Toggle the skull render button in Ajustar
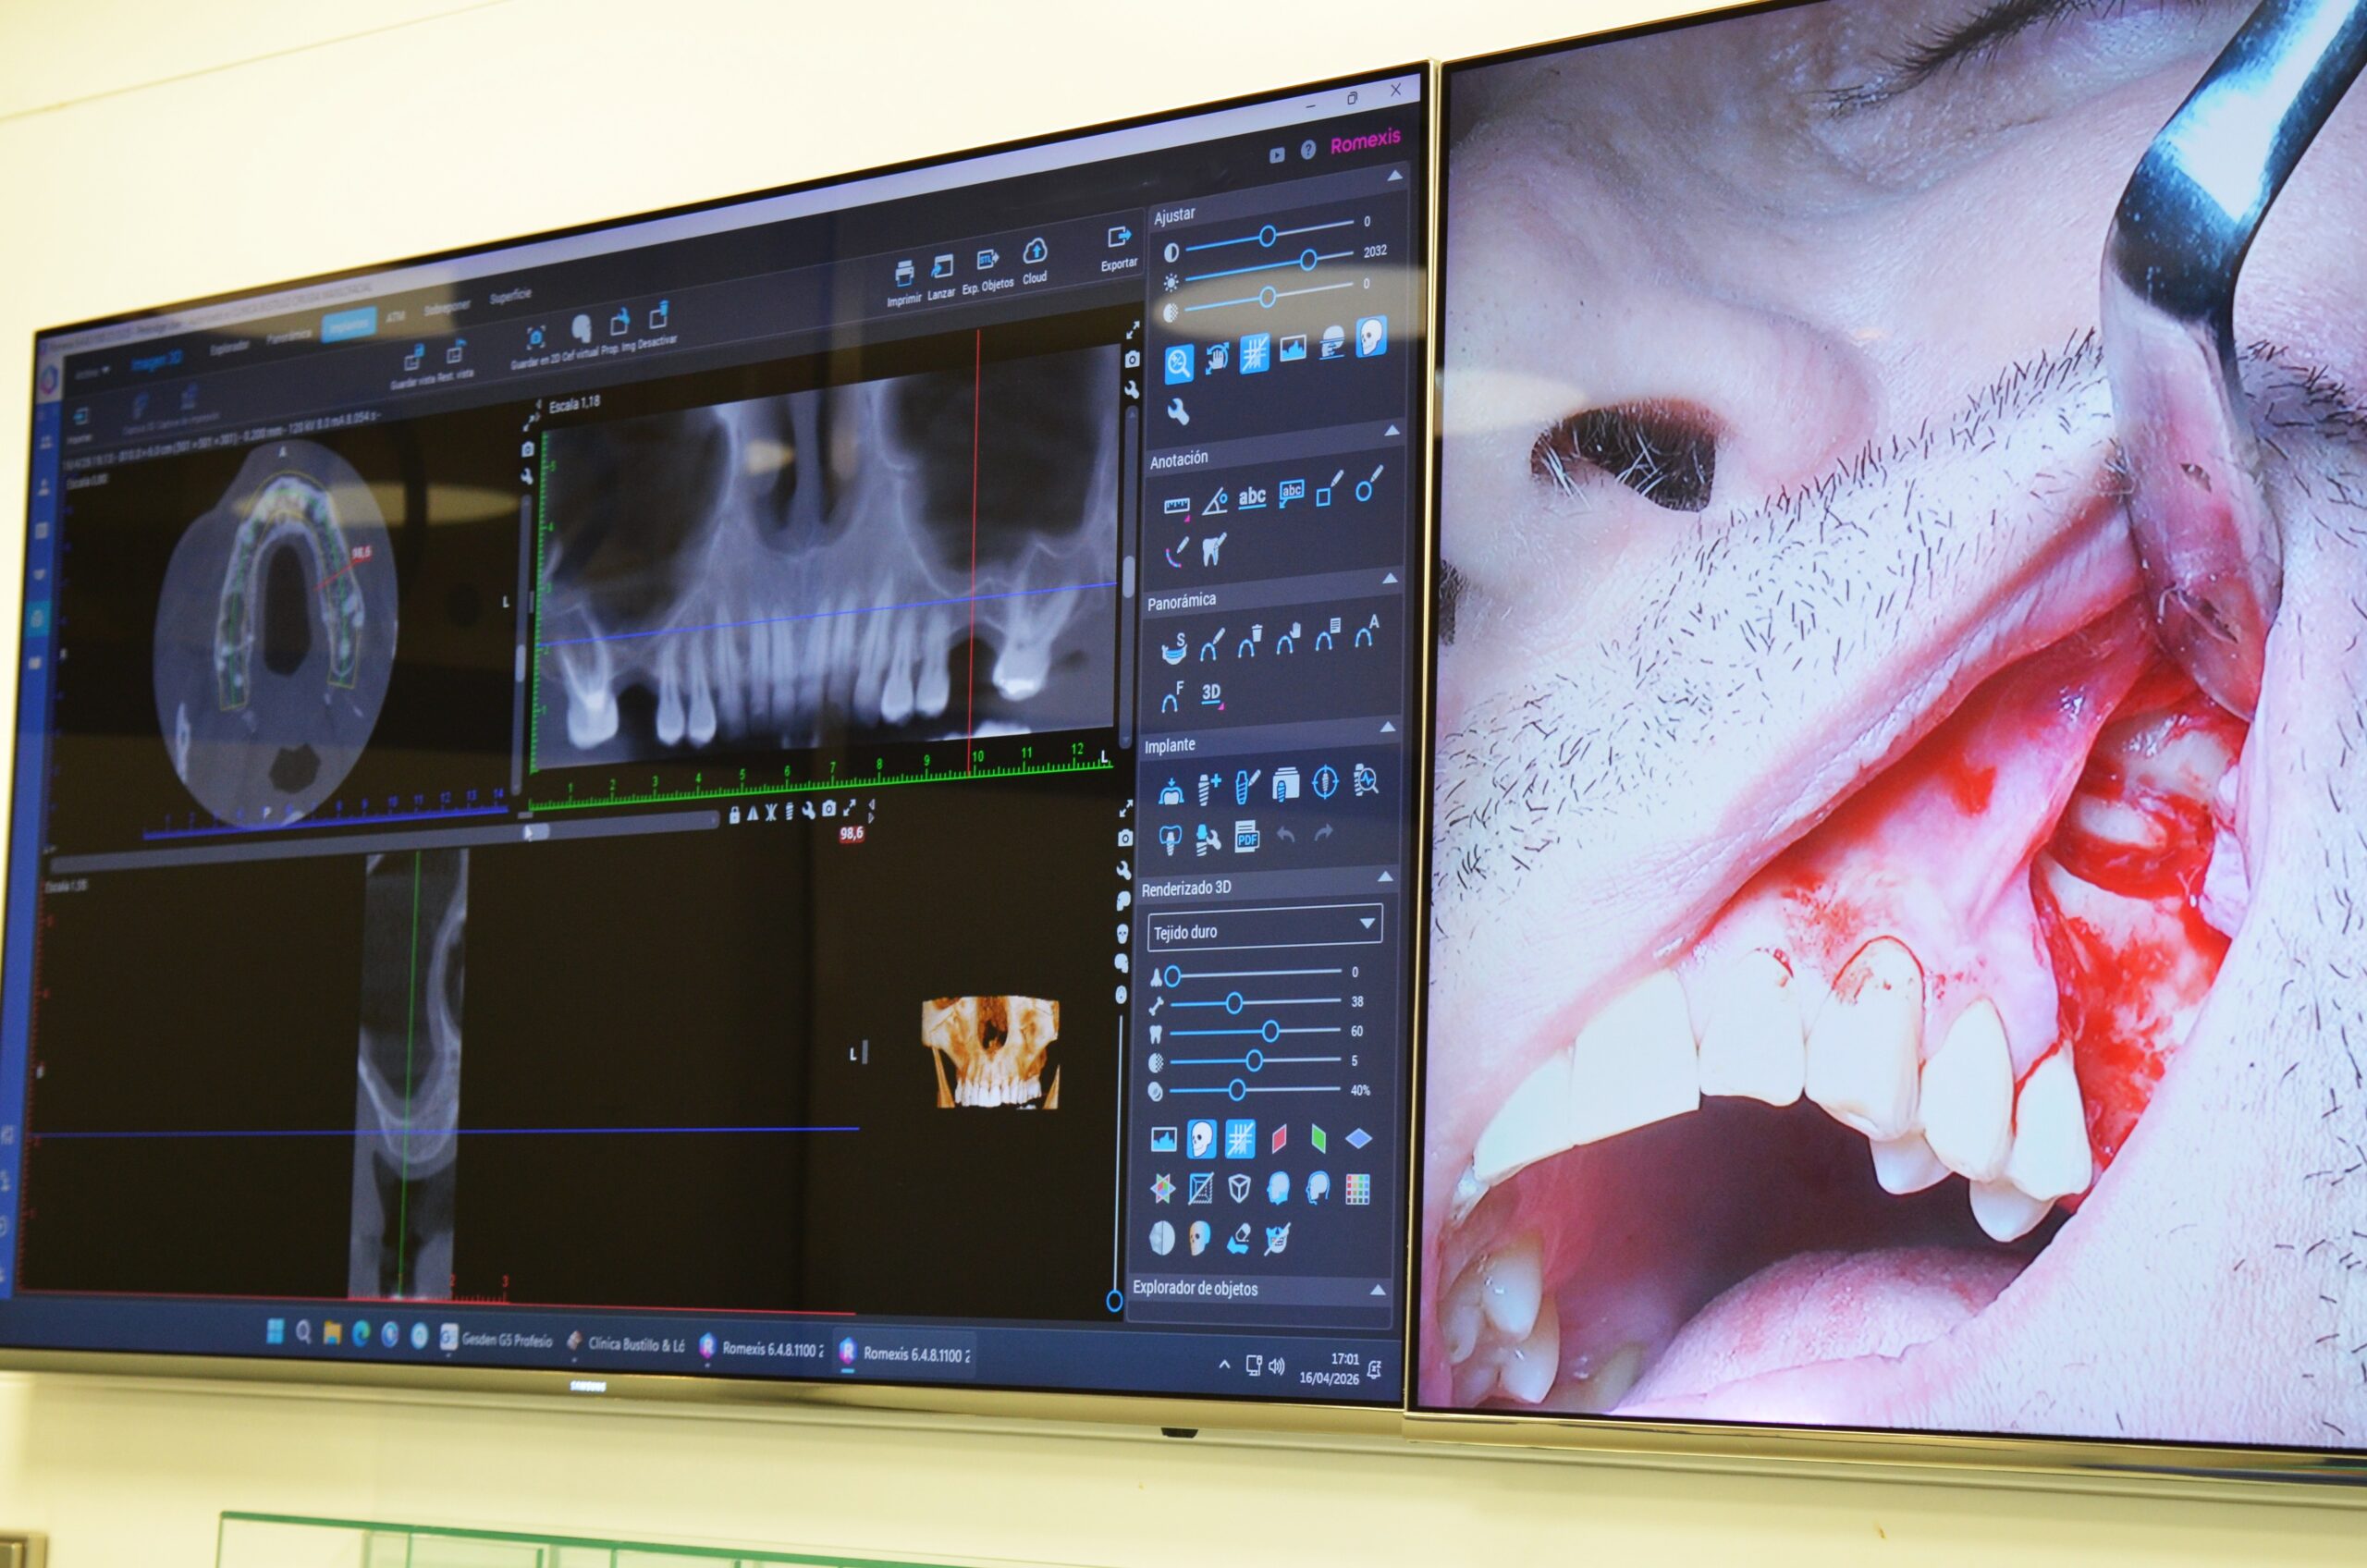This screenshot has height=1568, width=2367. (x=1371, y=337)
